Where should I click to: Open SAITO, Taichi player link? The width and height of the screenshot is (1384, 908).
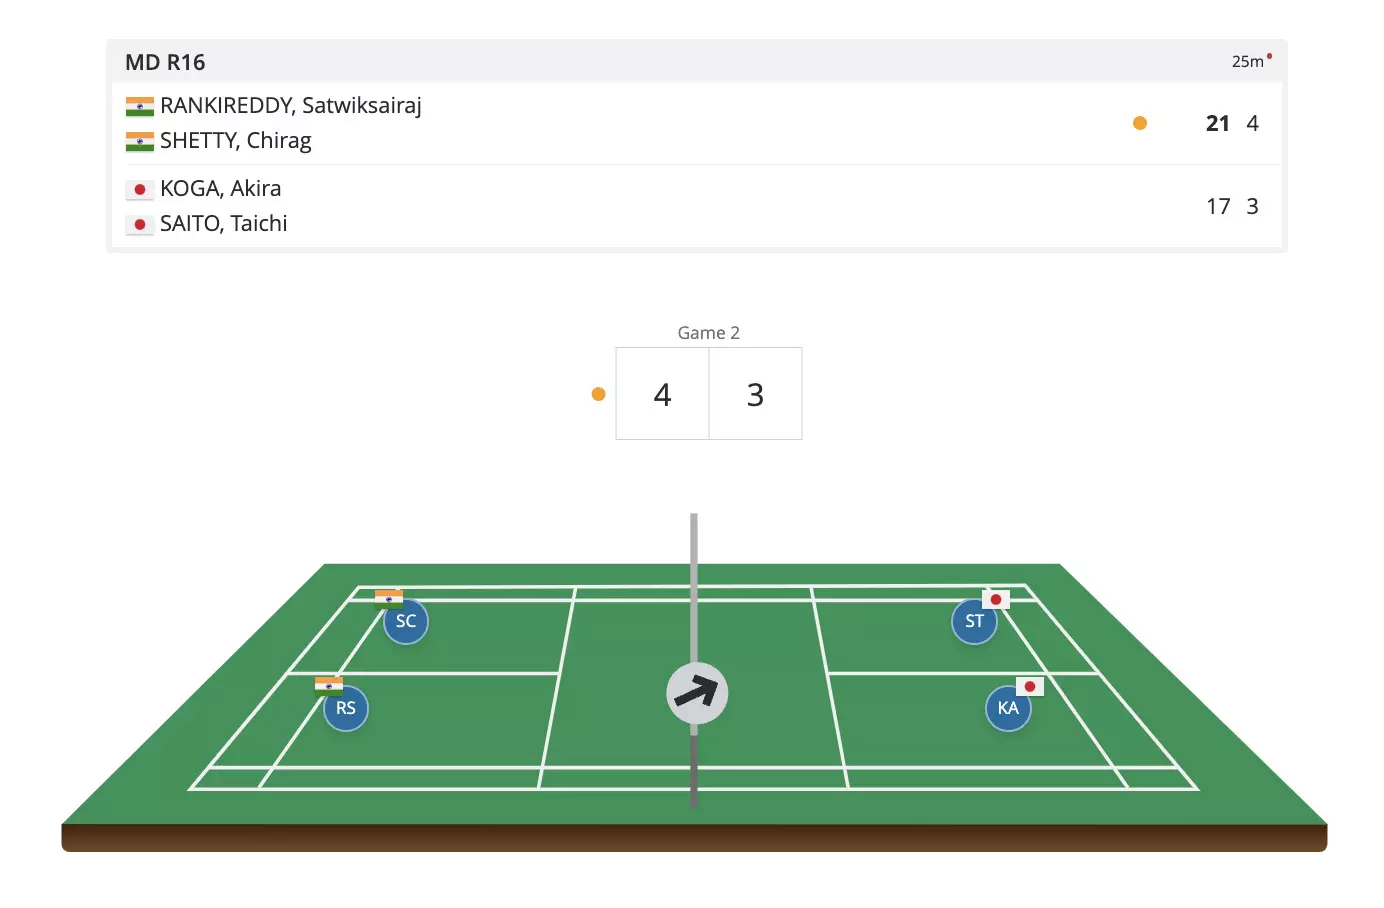pos(224,223)
